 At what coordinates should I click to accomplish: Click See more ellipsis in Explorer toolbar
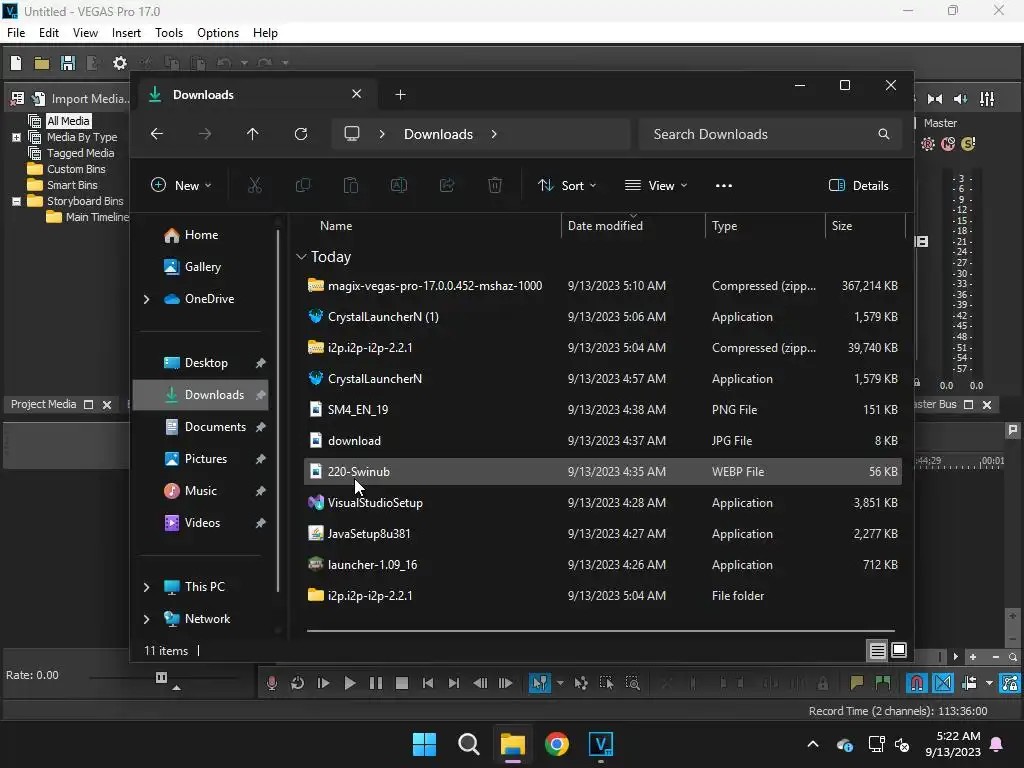click(724, 185)
